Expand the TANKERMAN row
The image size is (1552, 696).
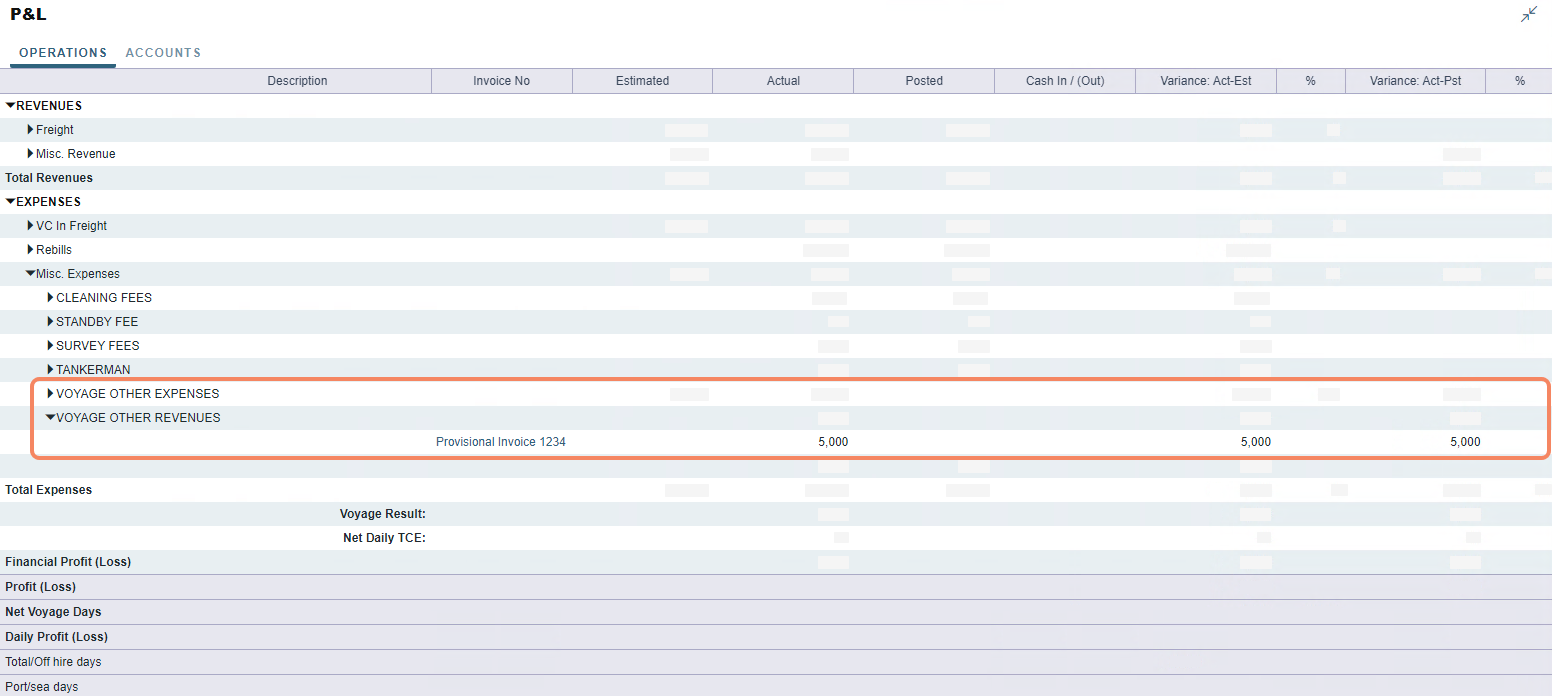click(49, 369)
